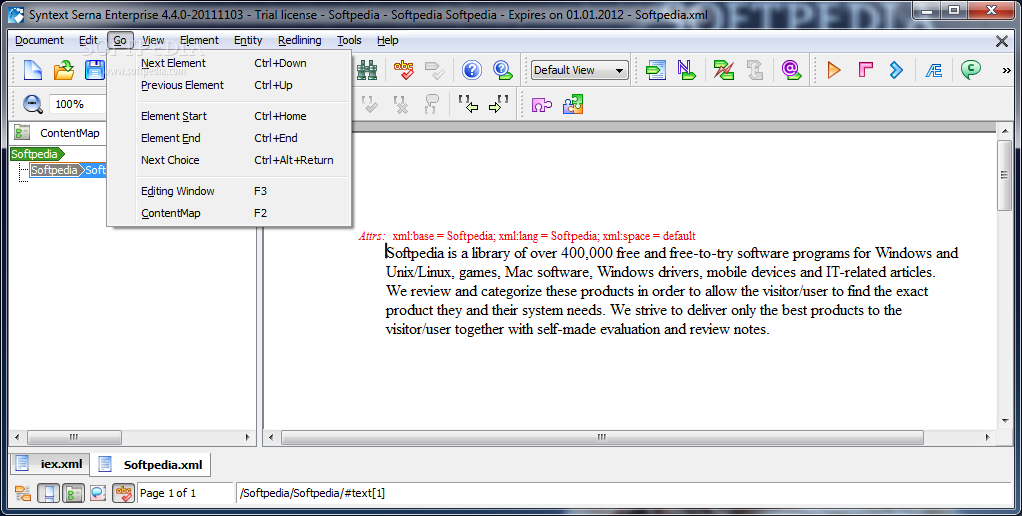
Task: Click the red Attrs attributes line
Action: (527, 236)
